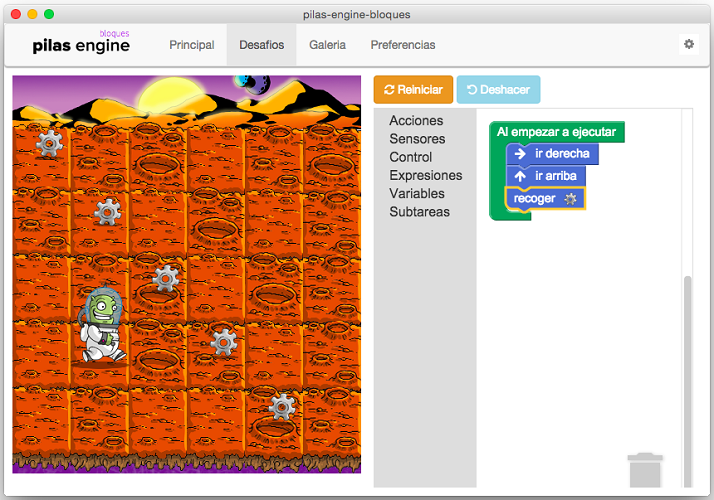Open the Subtareas block category

[419, 212]
